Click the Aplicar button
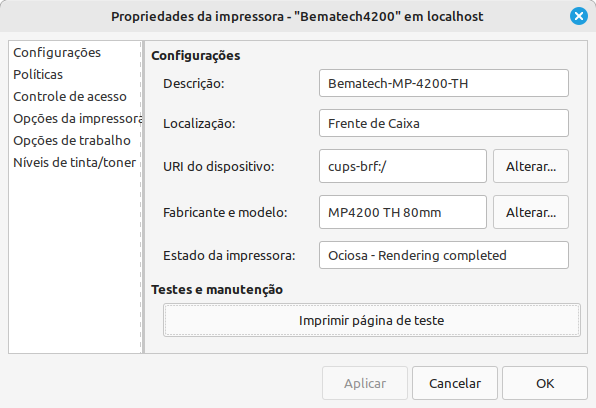This screenshot has width=596, height=408. point(365,383)
